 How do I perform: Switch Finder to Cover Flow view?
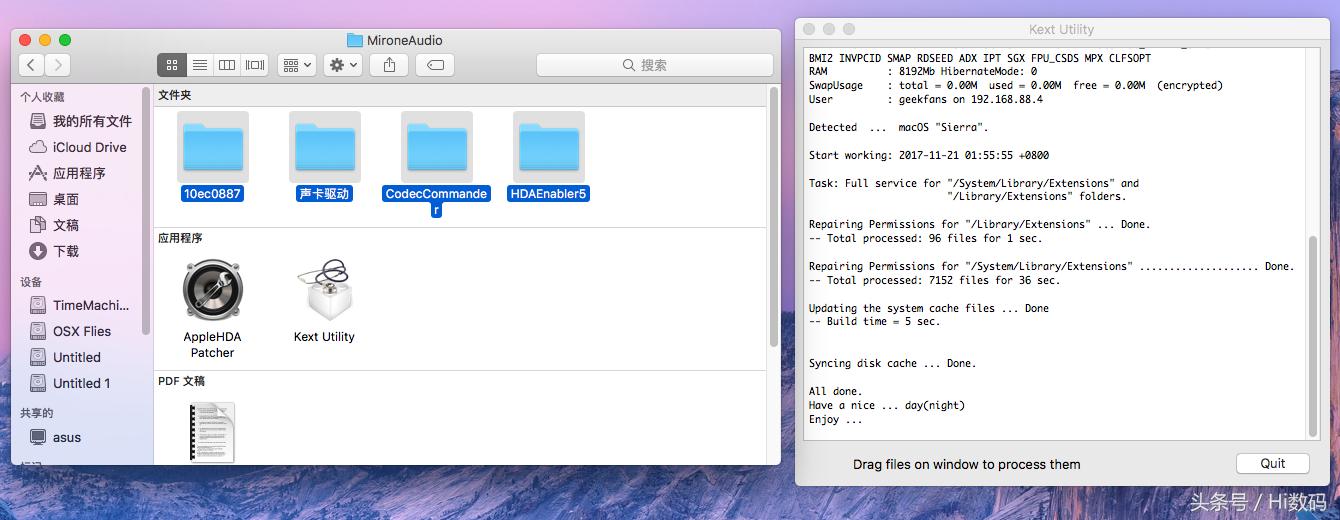[x=255, y=65]
